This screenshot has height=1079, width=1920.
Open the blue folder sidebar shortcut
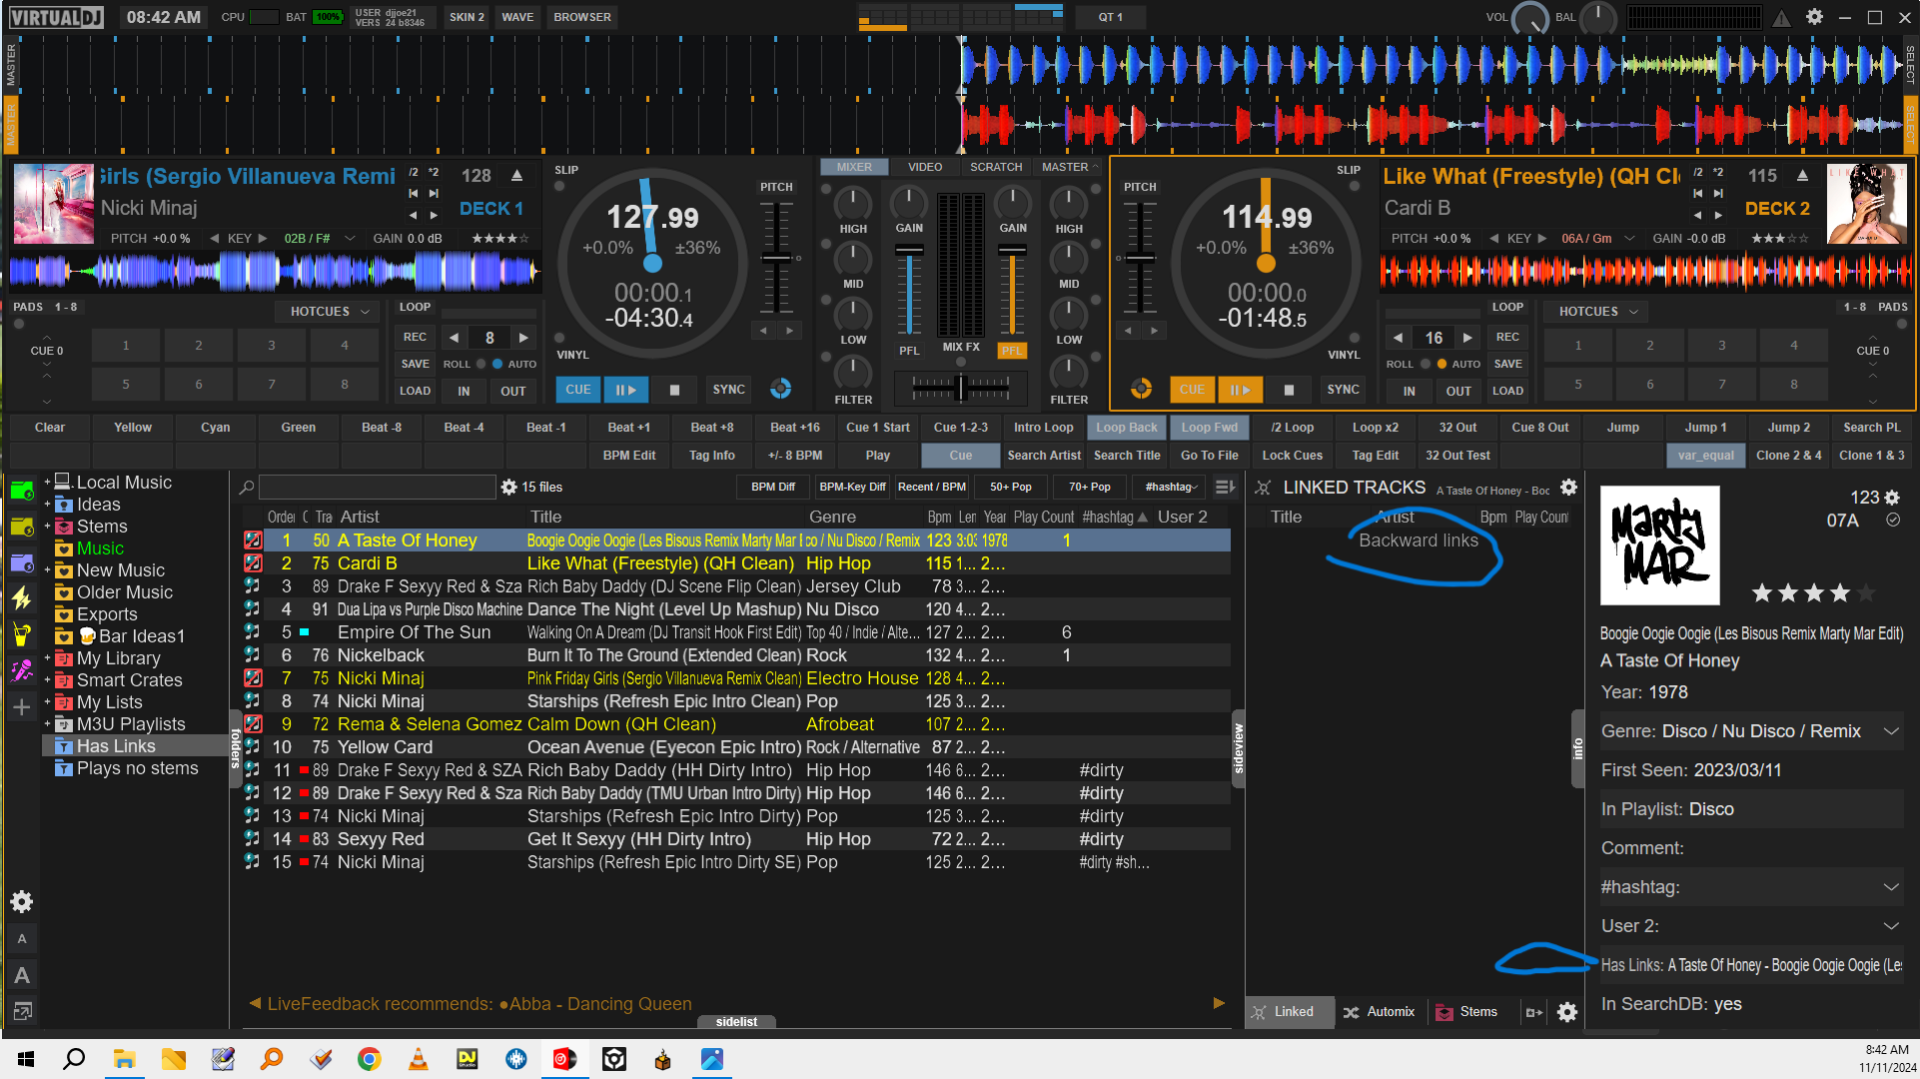(x=22, y=563)
